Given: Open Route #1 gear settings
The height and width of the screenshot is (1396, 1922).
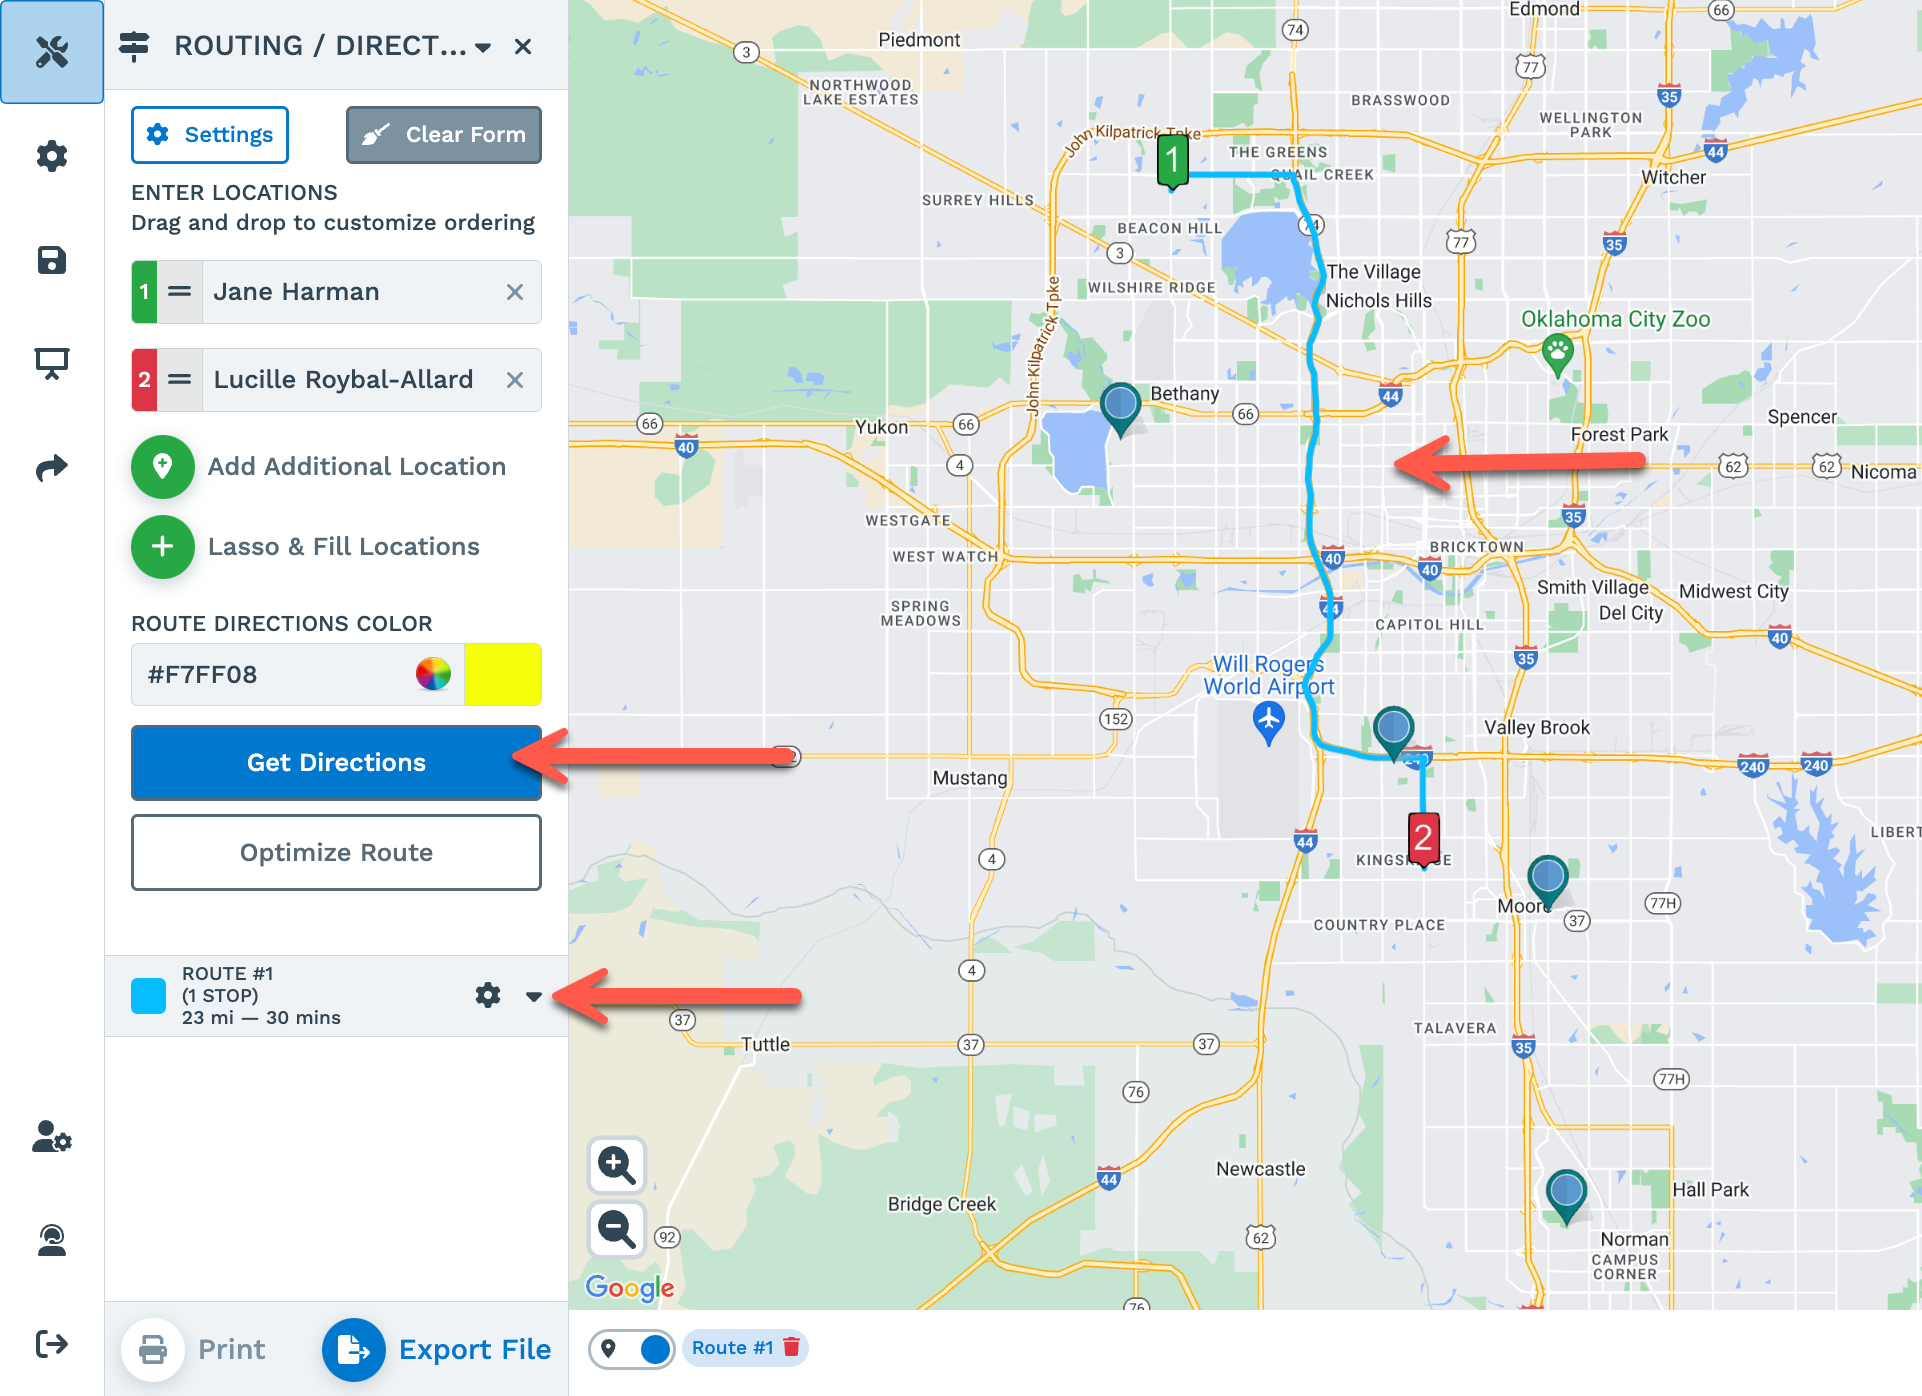Looking at the screenshot, I should coord(488,995).
